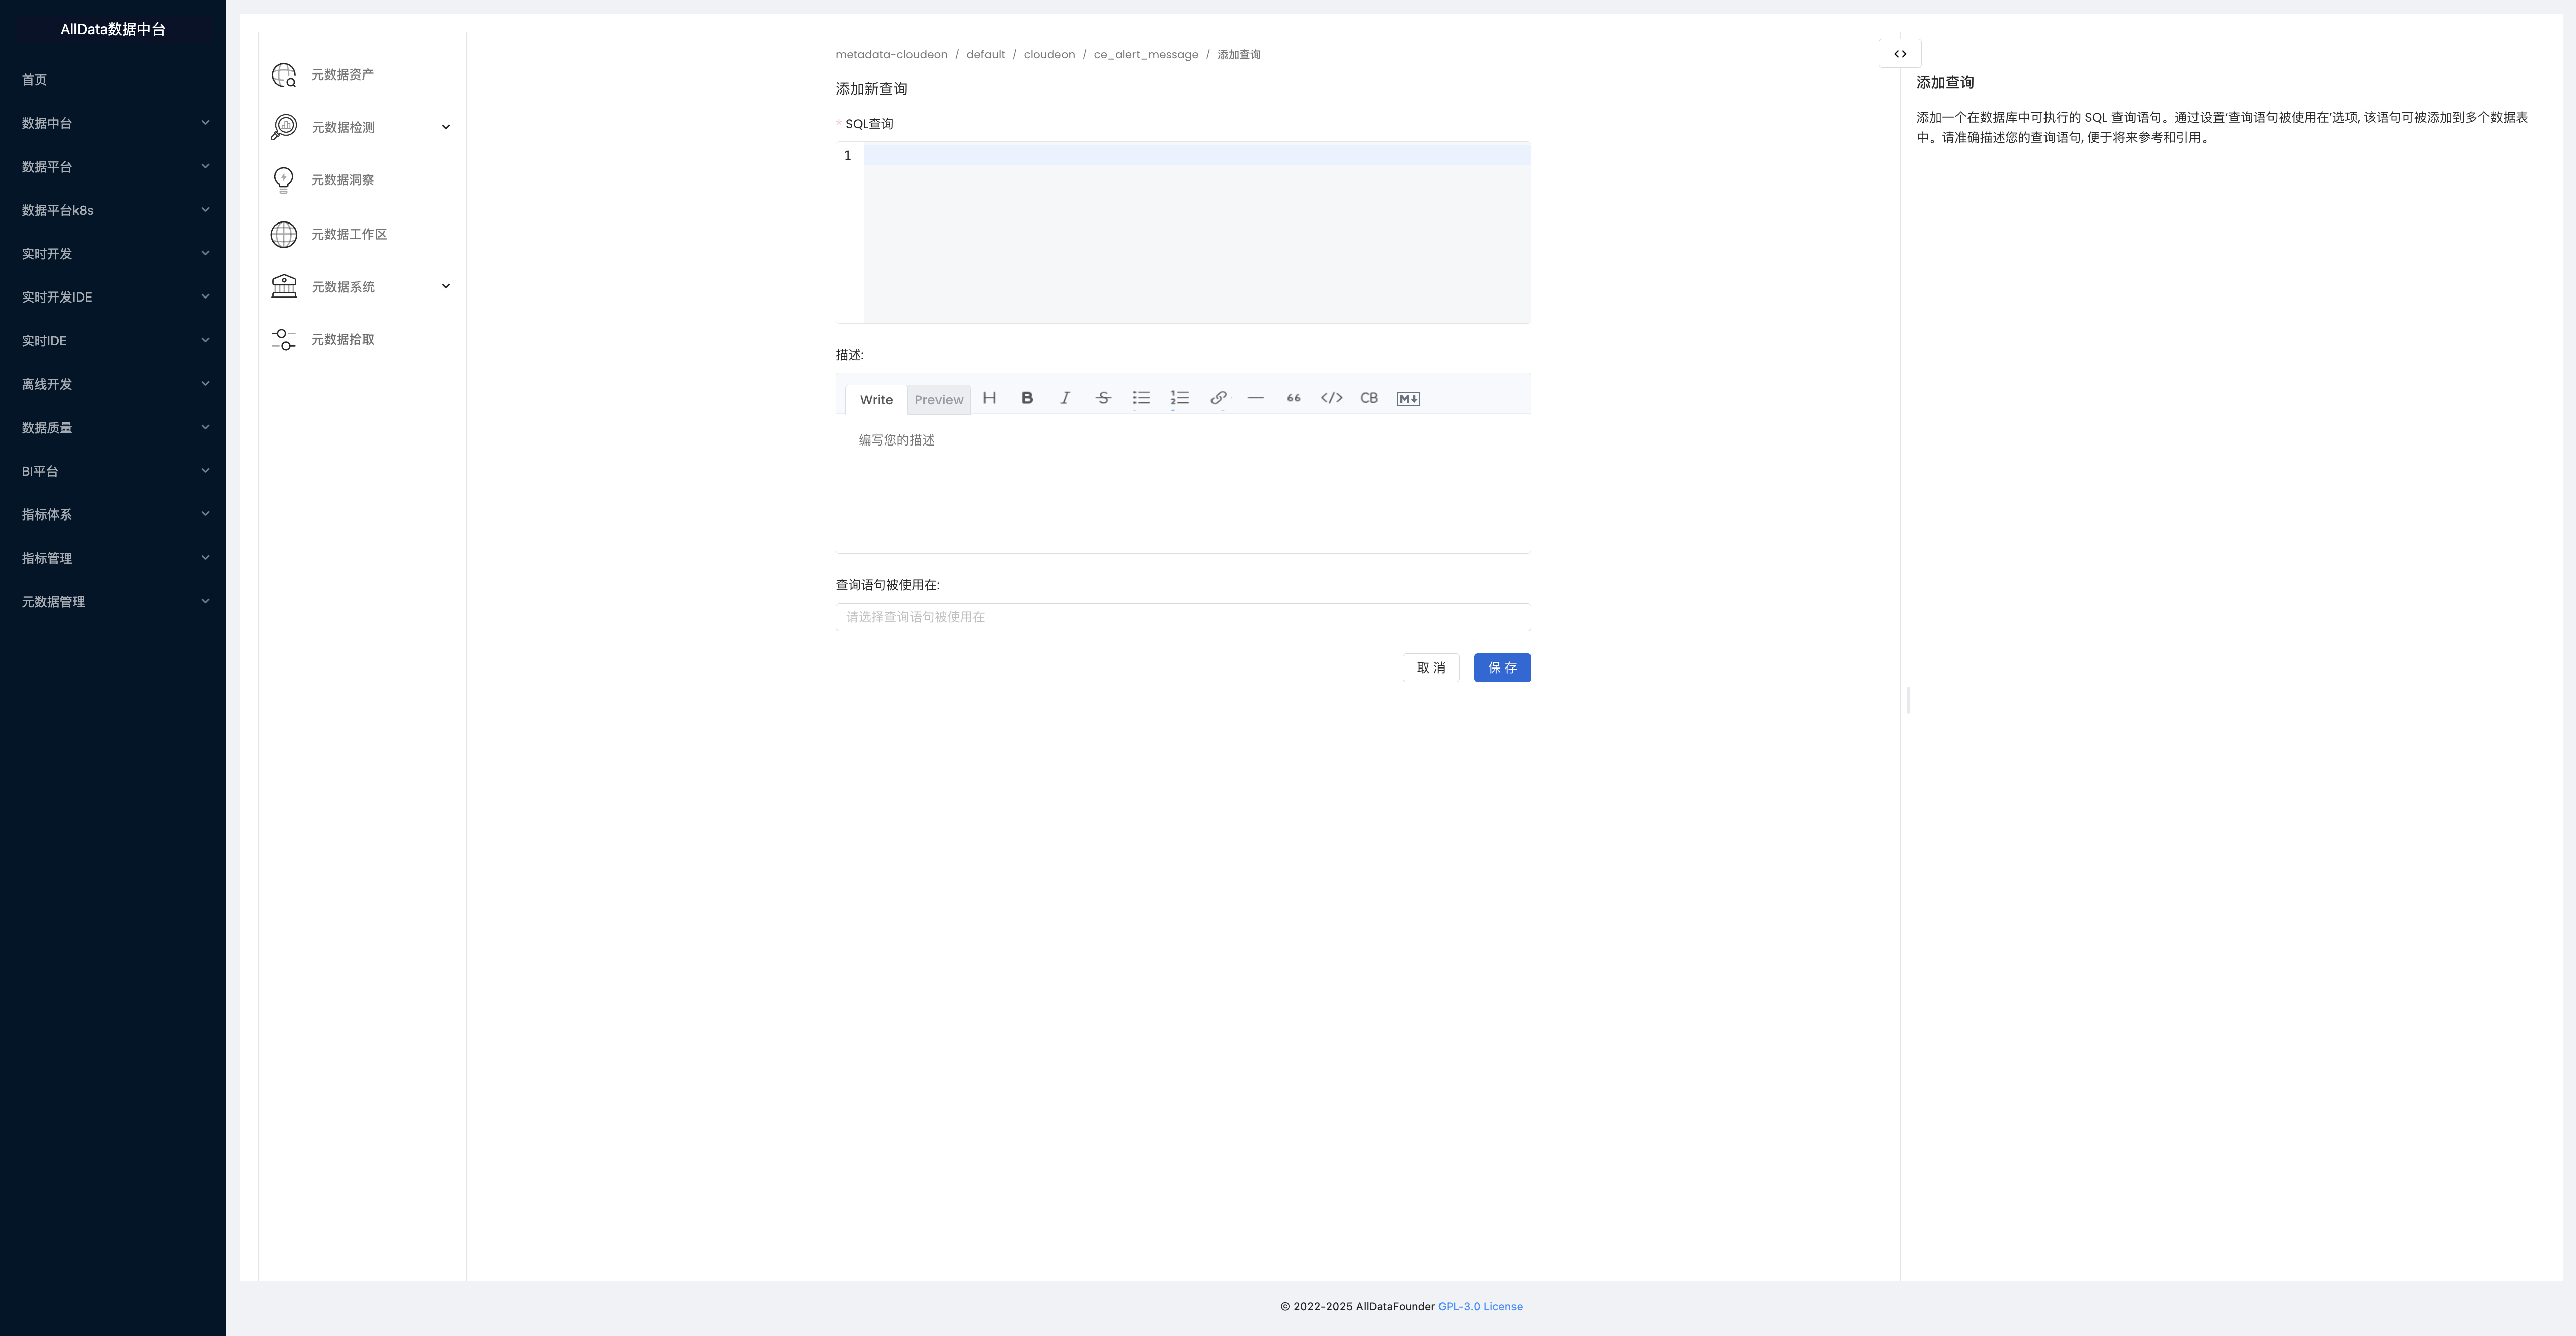The height and width of the screenshot is (1336, 2576).
Task: Insert a horizontal rule line
Action: tap(1256, 398)
